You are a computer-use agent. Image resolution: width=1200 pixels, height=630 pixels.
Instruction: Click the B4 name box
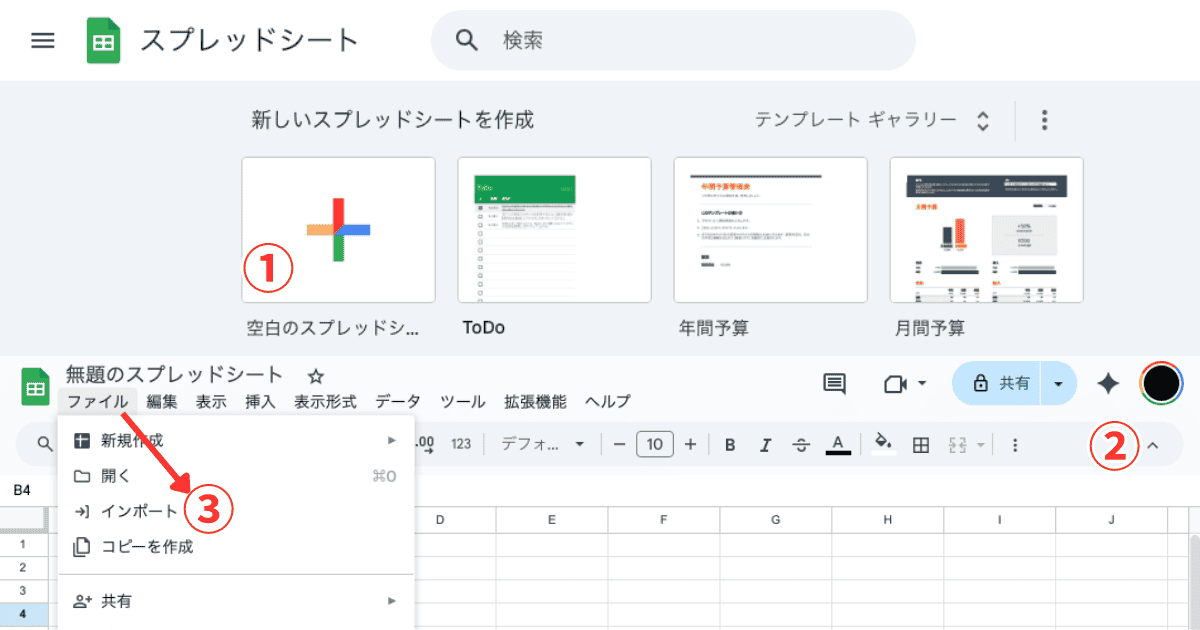23,490
